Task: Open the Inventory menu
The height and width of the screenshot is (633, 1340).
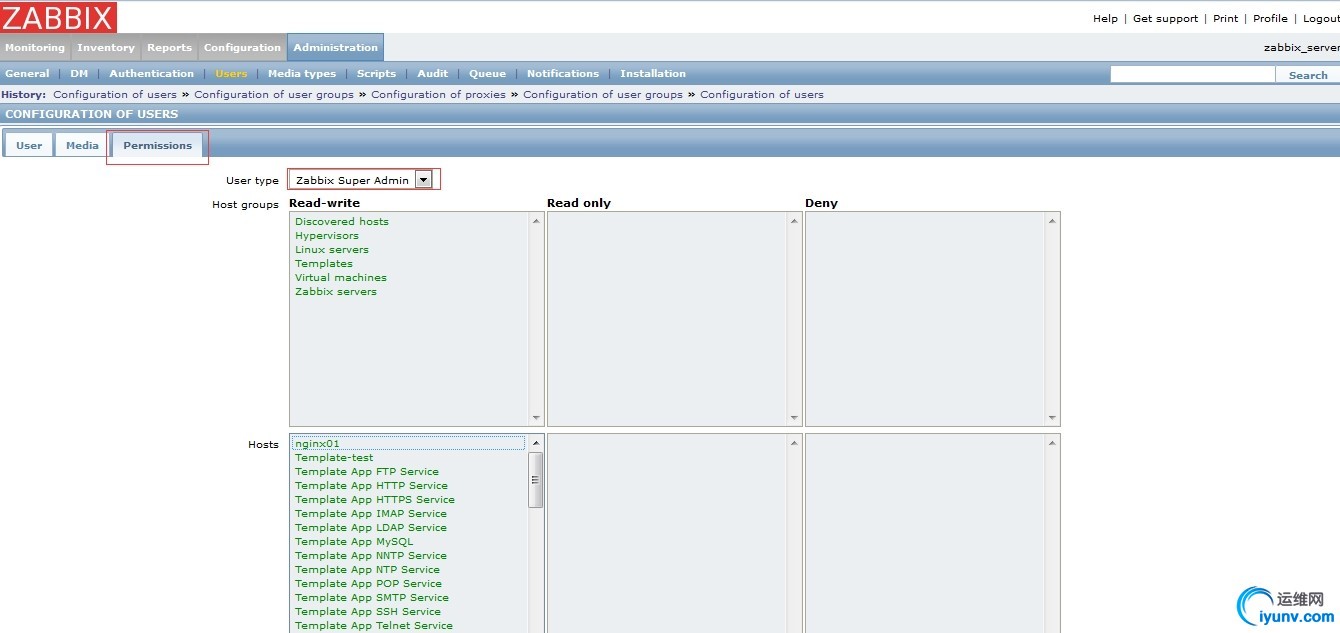Action: point(106,47)
